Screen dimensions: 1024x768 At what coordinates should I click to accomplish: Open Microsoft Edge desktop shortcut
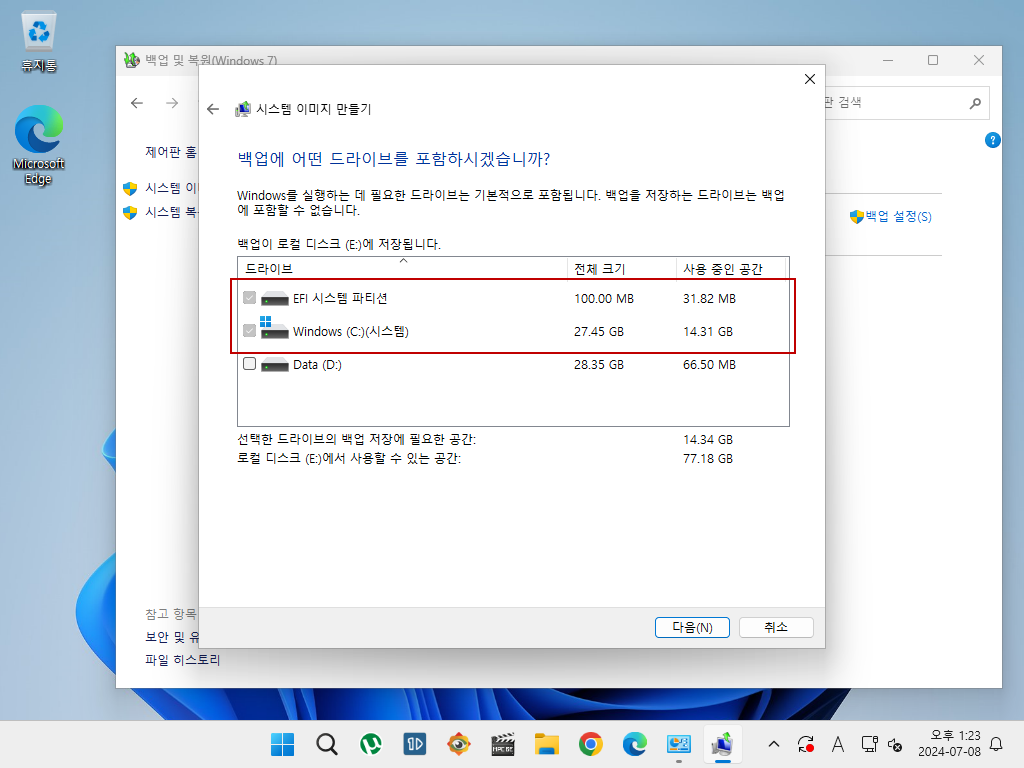point(39,145)
